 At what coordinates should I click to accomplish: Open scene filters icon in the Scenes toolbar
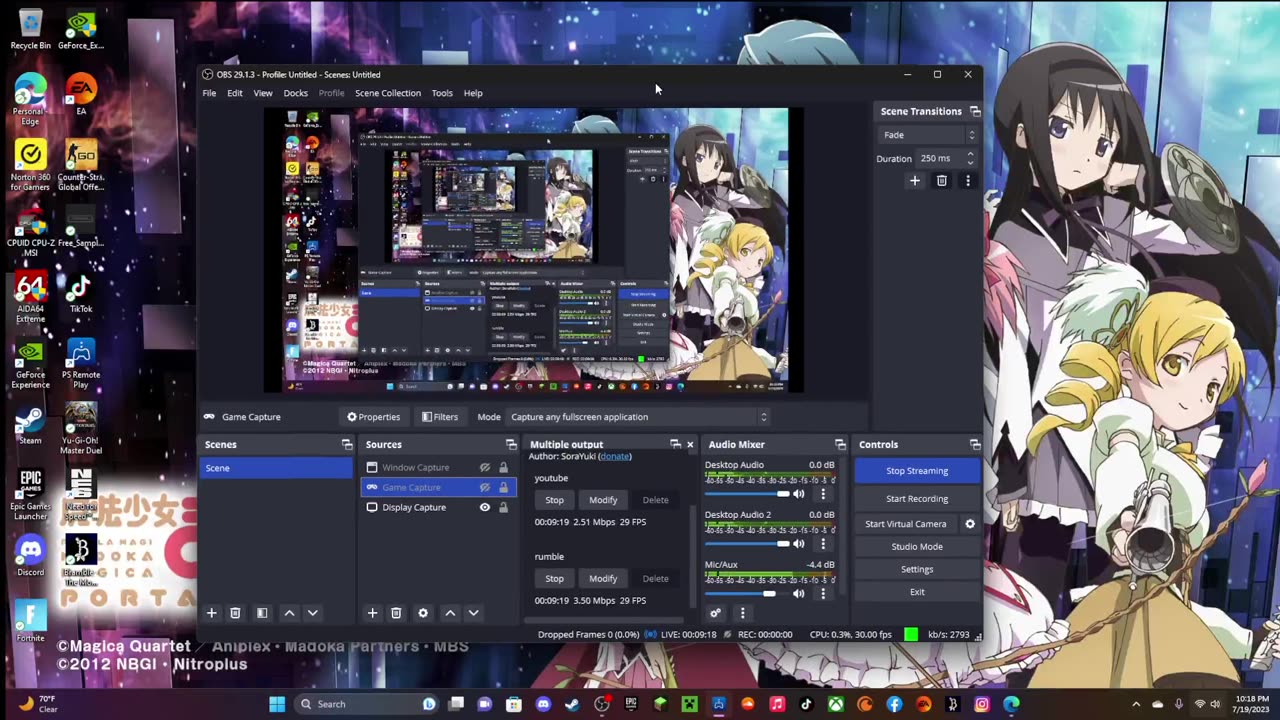pos(262,613)
